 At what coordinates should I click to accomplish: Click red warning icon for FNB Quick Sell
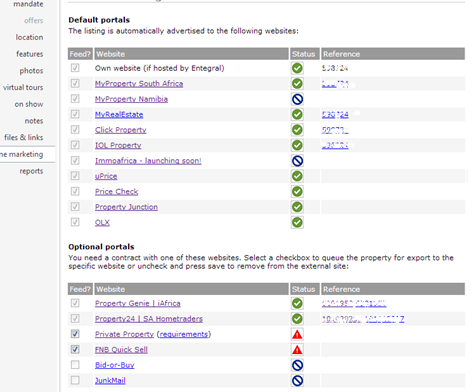(297, 350)
